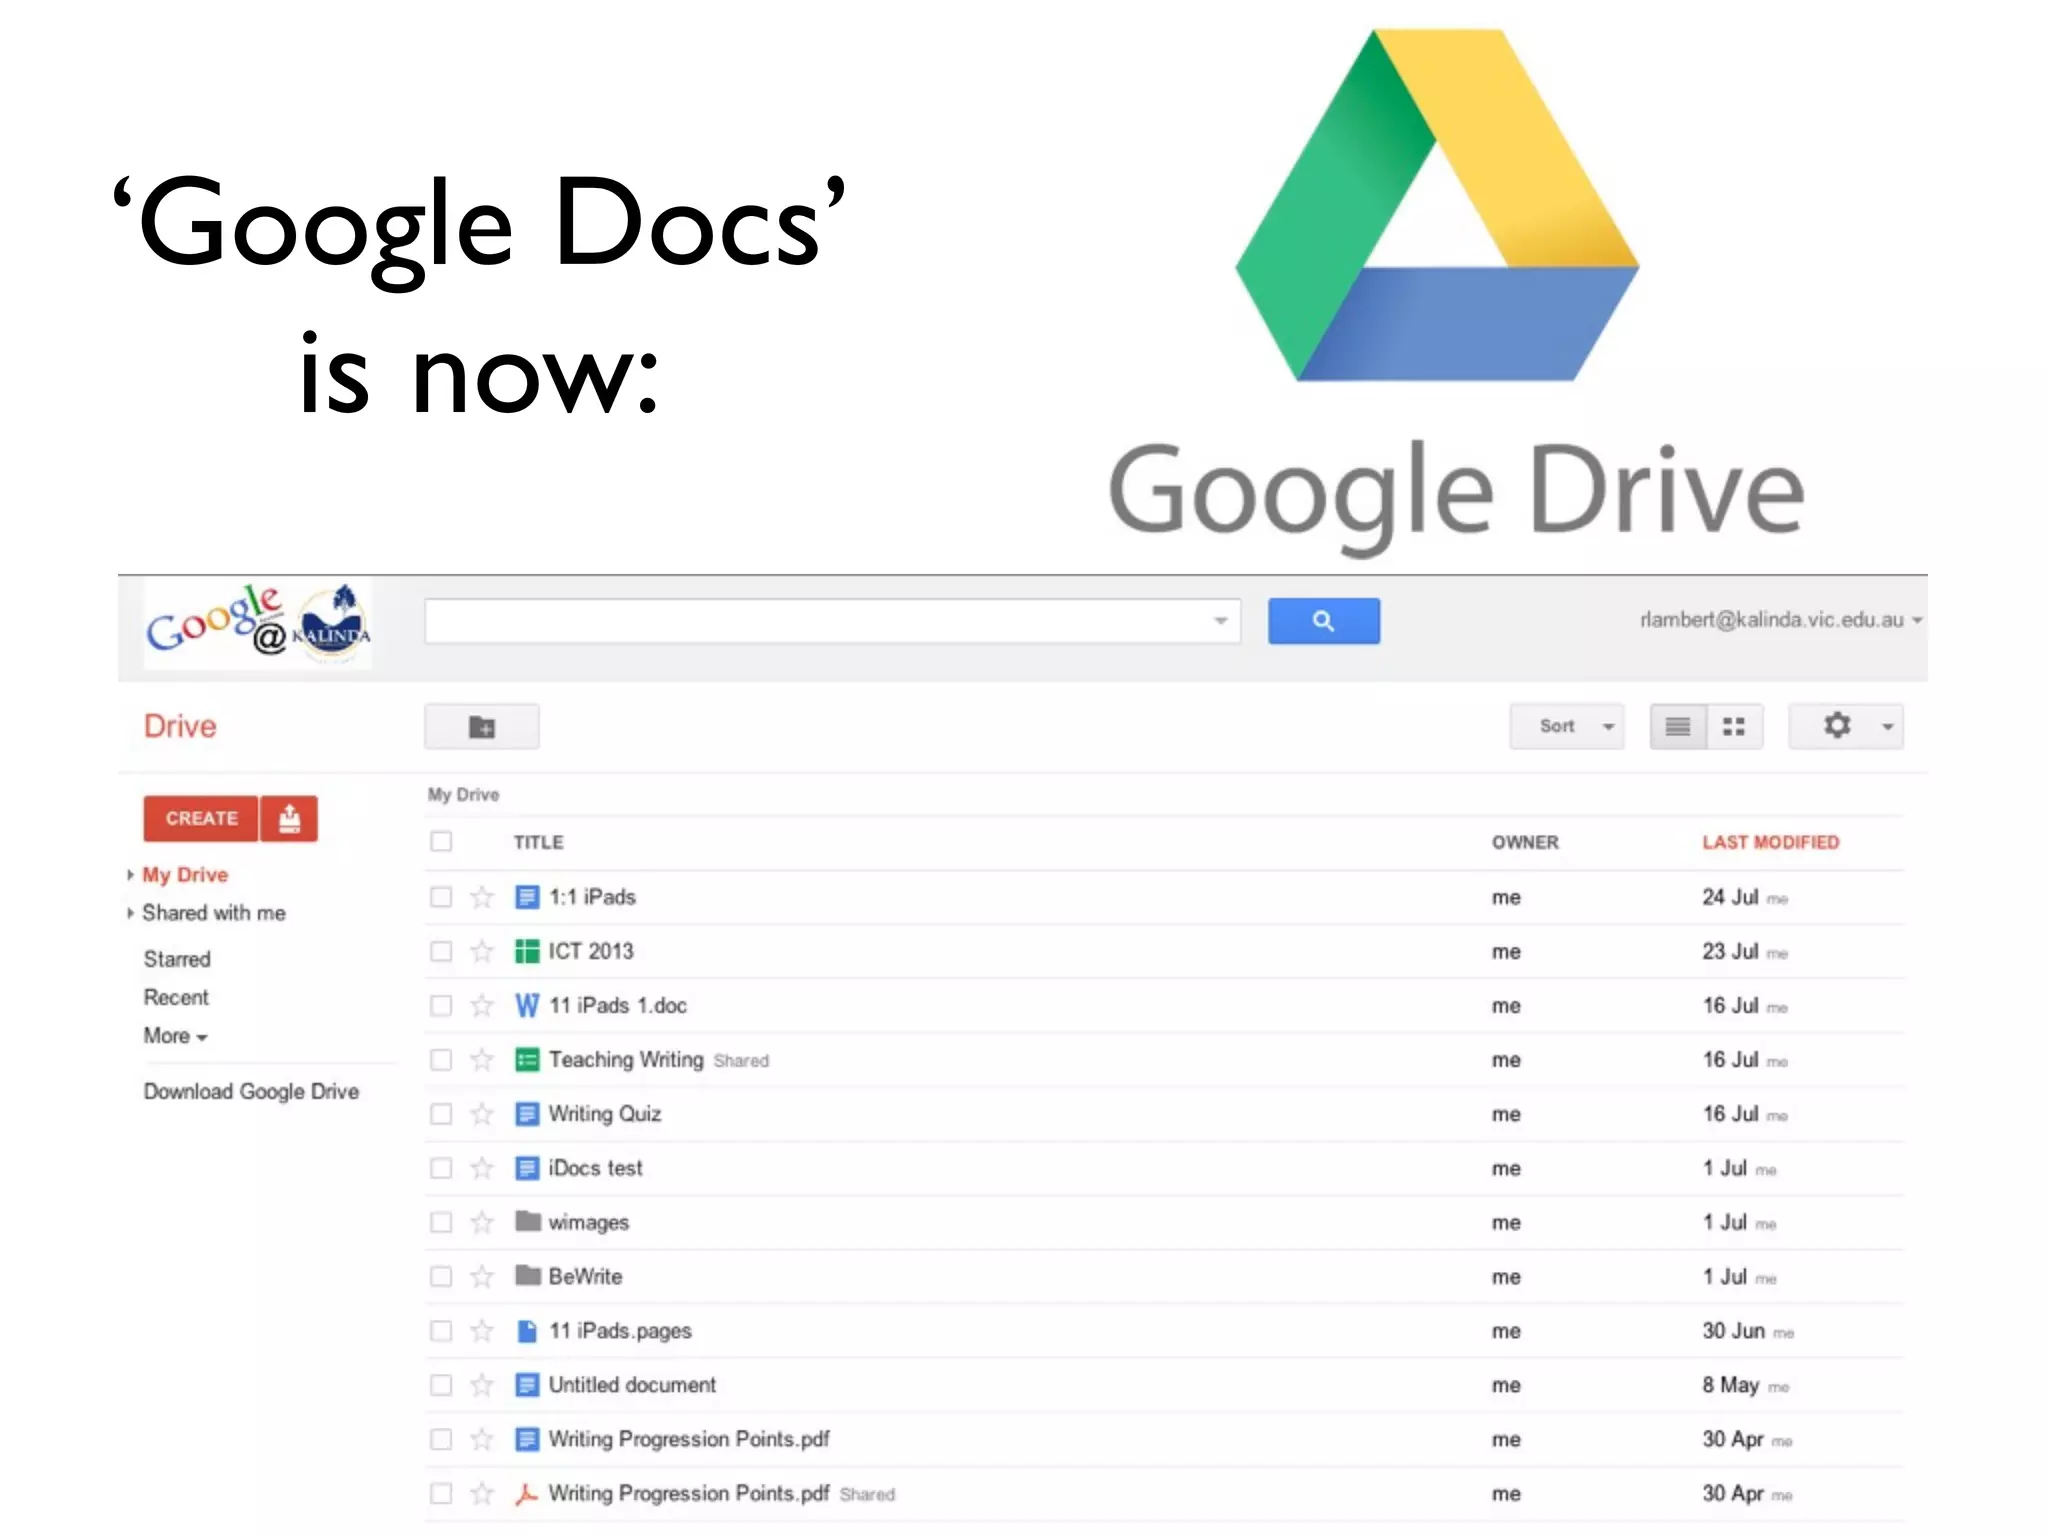This screenshot has width=2048, height=1536.
Task: Check the Teaching Writing row checkbox
Action: point(441,1059)
